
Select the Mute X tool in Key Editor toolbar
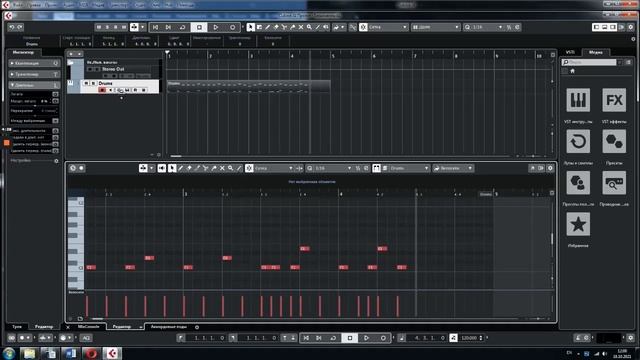coord(222,168)
